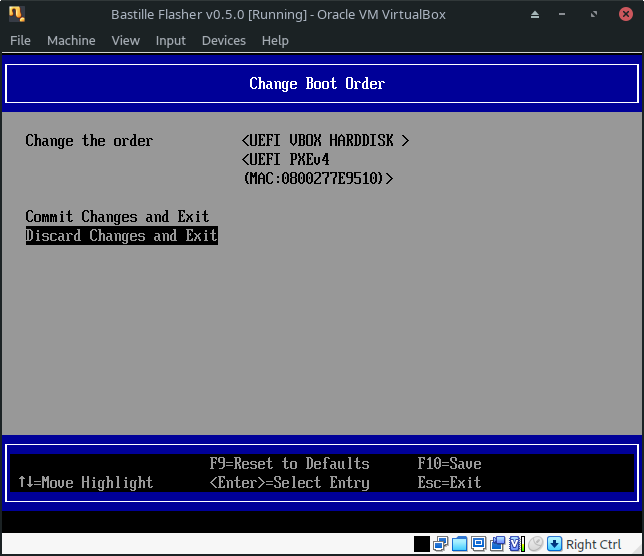Image resolution: width=644 pixels, height=556 pixels.
Task: Open the Machine menu
Action: click(x=71, y=41)
